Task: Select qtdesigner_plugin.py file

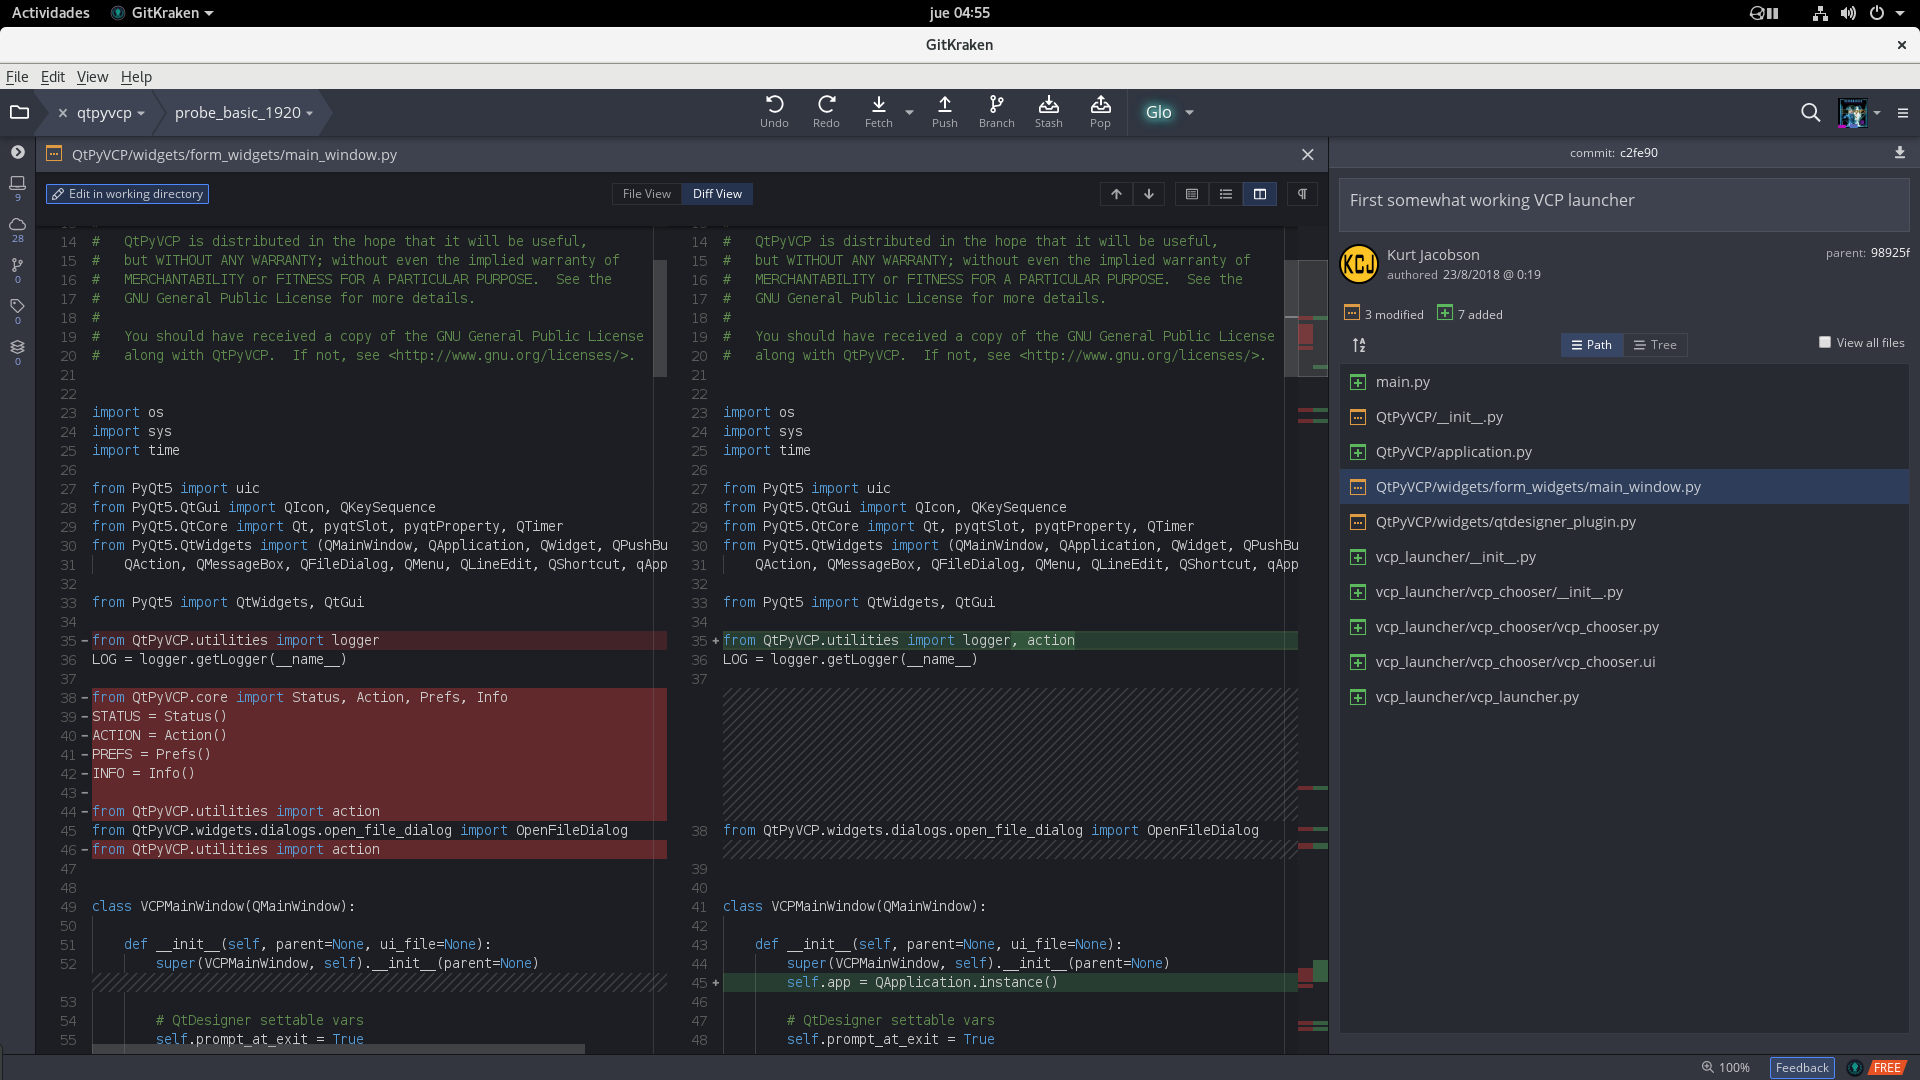Action: (1624, 522)
